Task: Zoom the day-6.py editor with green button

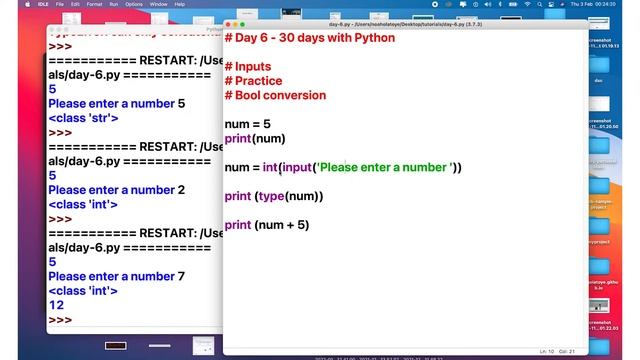Action: (242, 25)
